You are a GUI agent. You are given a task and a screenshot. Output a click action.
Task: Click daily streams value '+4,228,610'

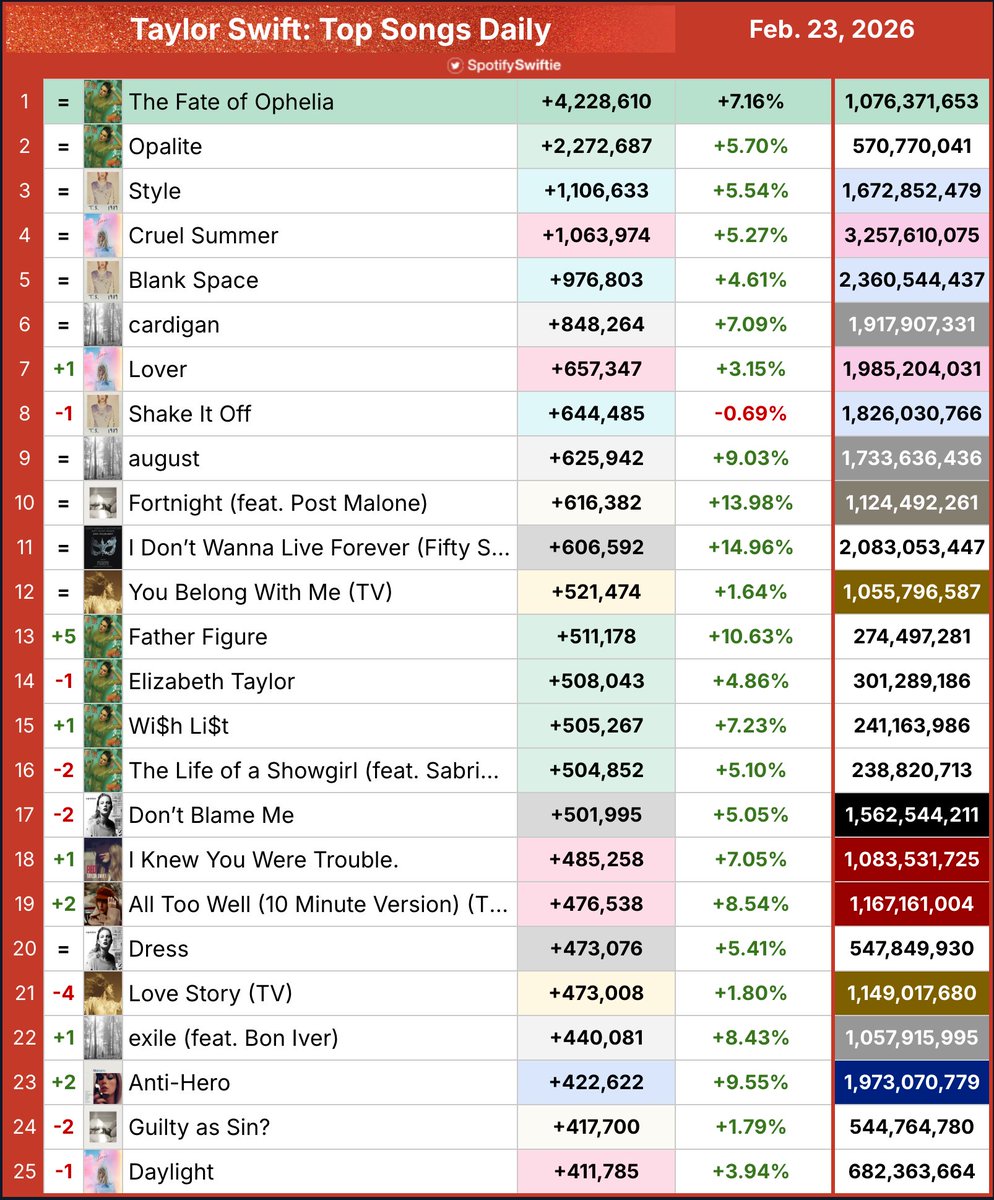[596, 102]
